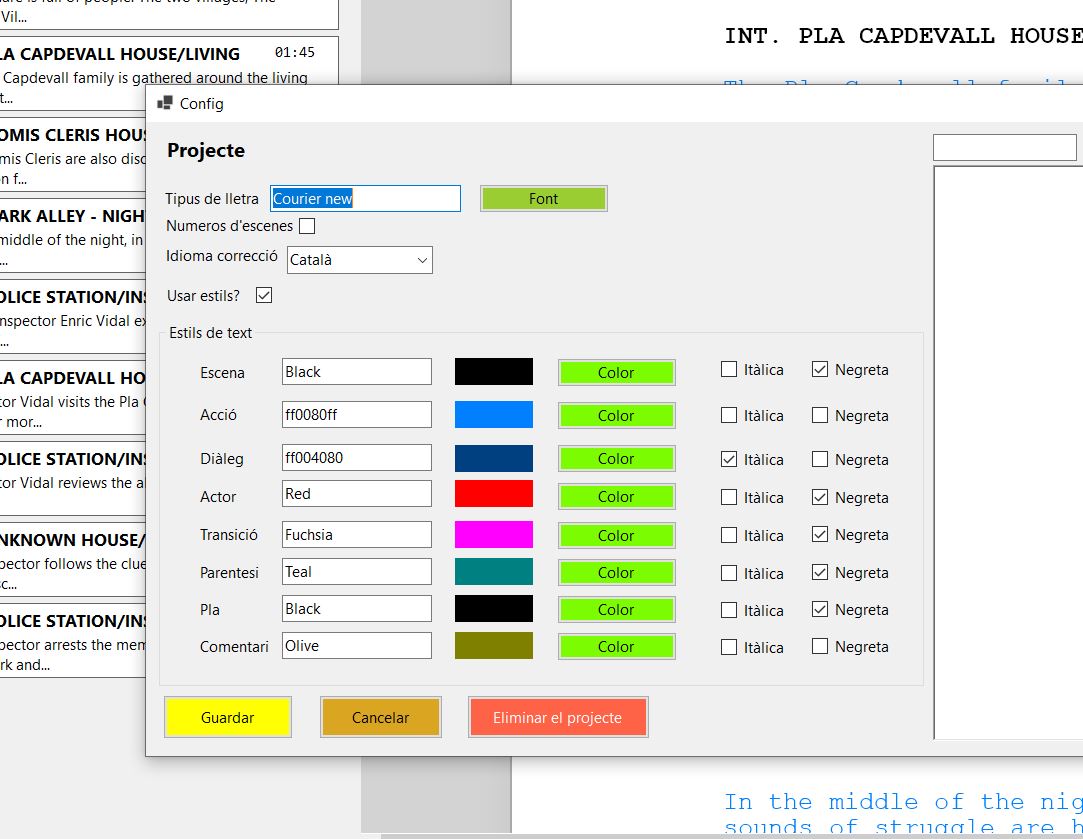Open the Color picker for Diàleg
Viewport: 1083px width, 839px height.
[x=616, y=457]
